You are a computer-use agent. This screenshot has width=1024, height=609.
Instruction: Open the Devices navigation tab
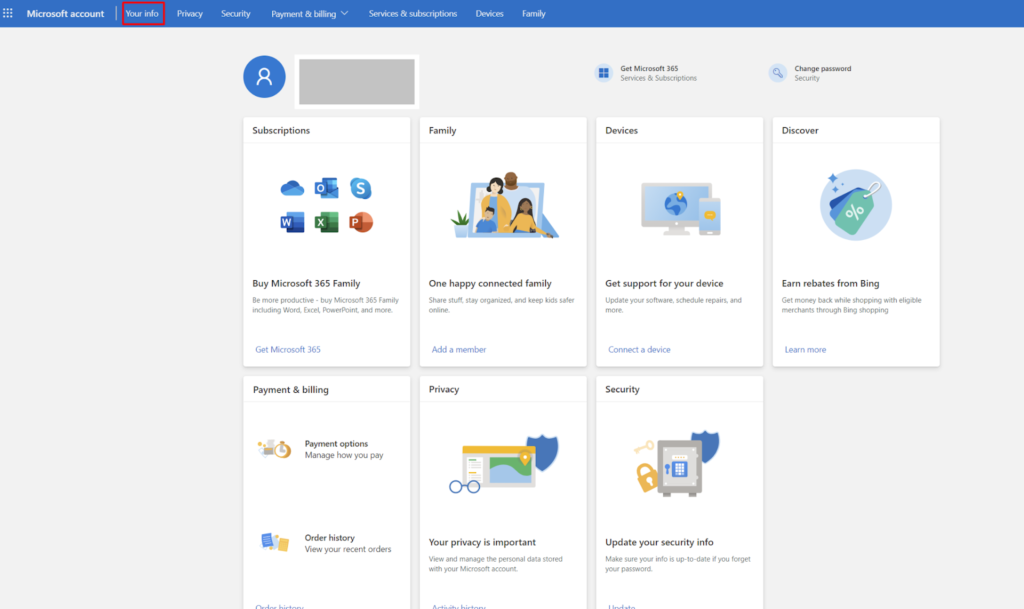pyautogui.click(x=490, y=14)
